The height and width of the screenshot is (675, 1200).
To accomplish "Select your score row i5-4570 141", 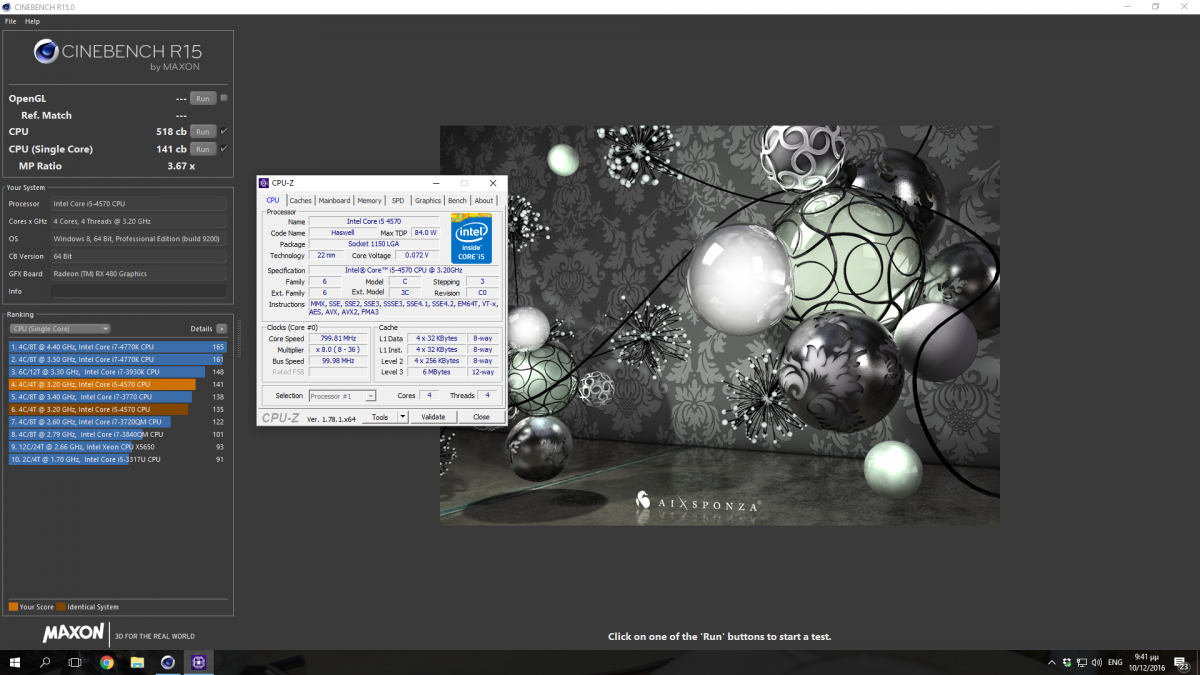I will [x=117, y=384].
